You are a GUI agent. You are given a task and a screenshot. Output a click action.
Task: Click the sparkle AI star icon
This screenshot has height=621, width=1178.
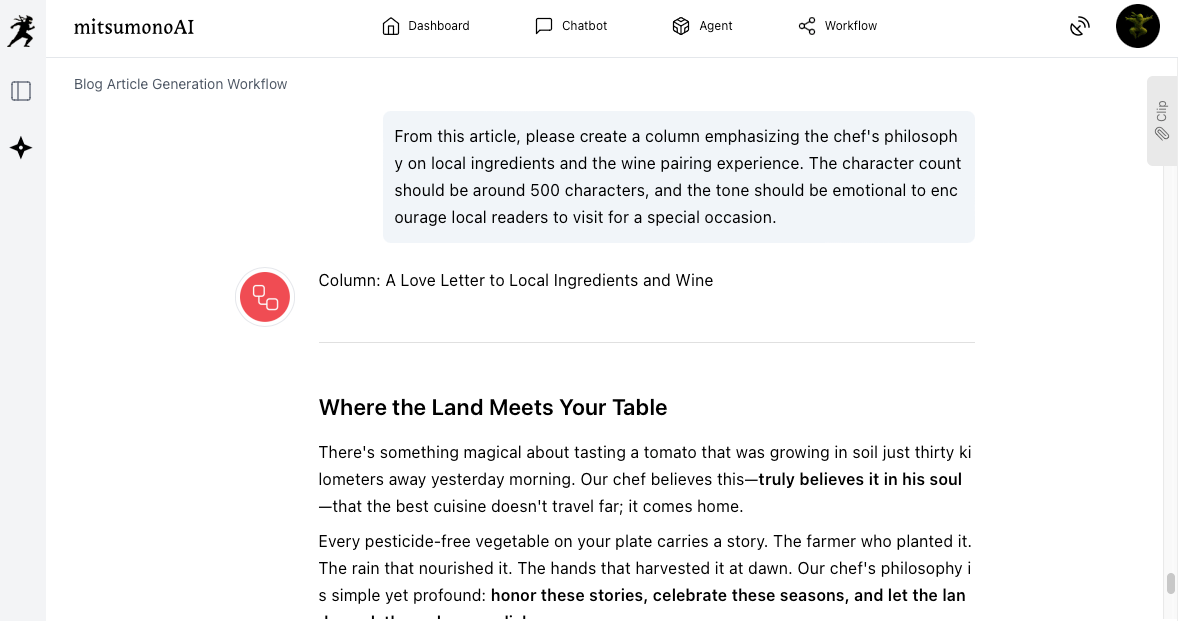click(21, 148)
